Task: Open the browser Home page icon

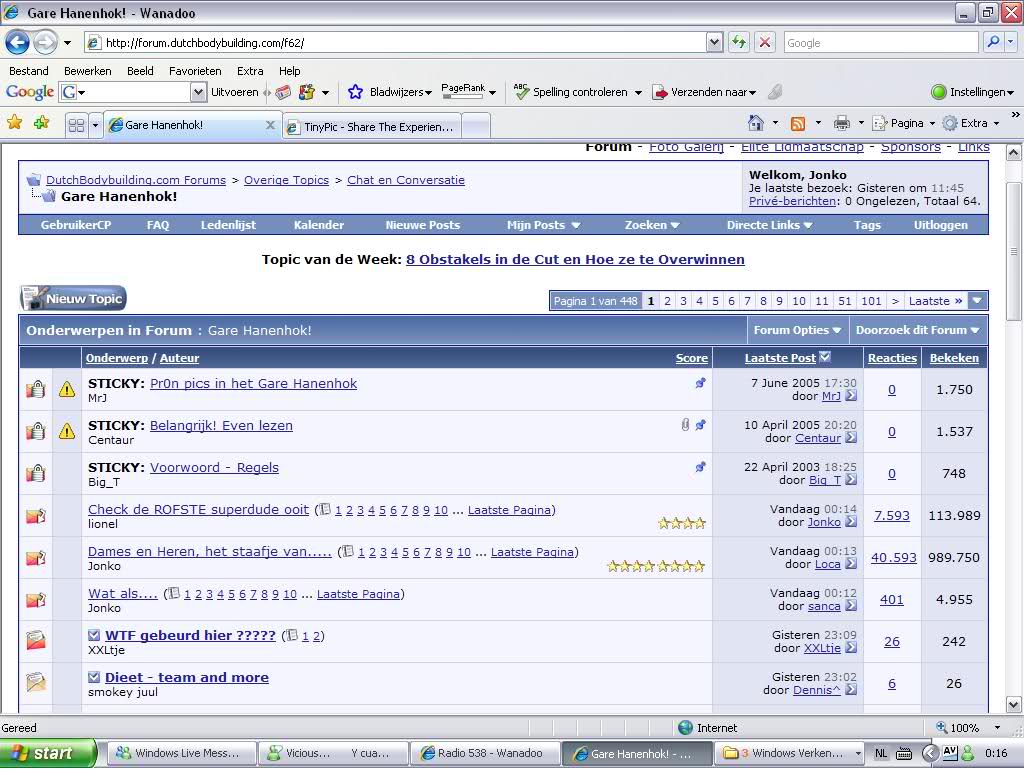Action: (757, 123)
